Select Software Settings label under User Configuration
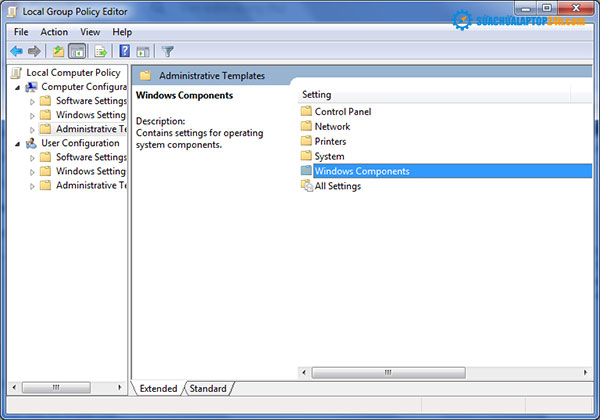 91,157
